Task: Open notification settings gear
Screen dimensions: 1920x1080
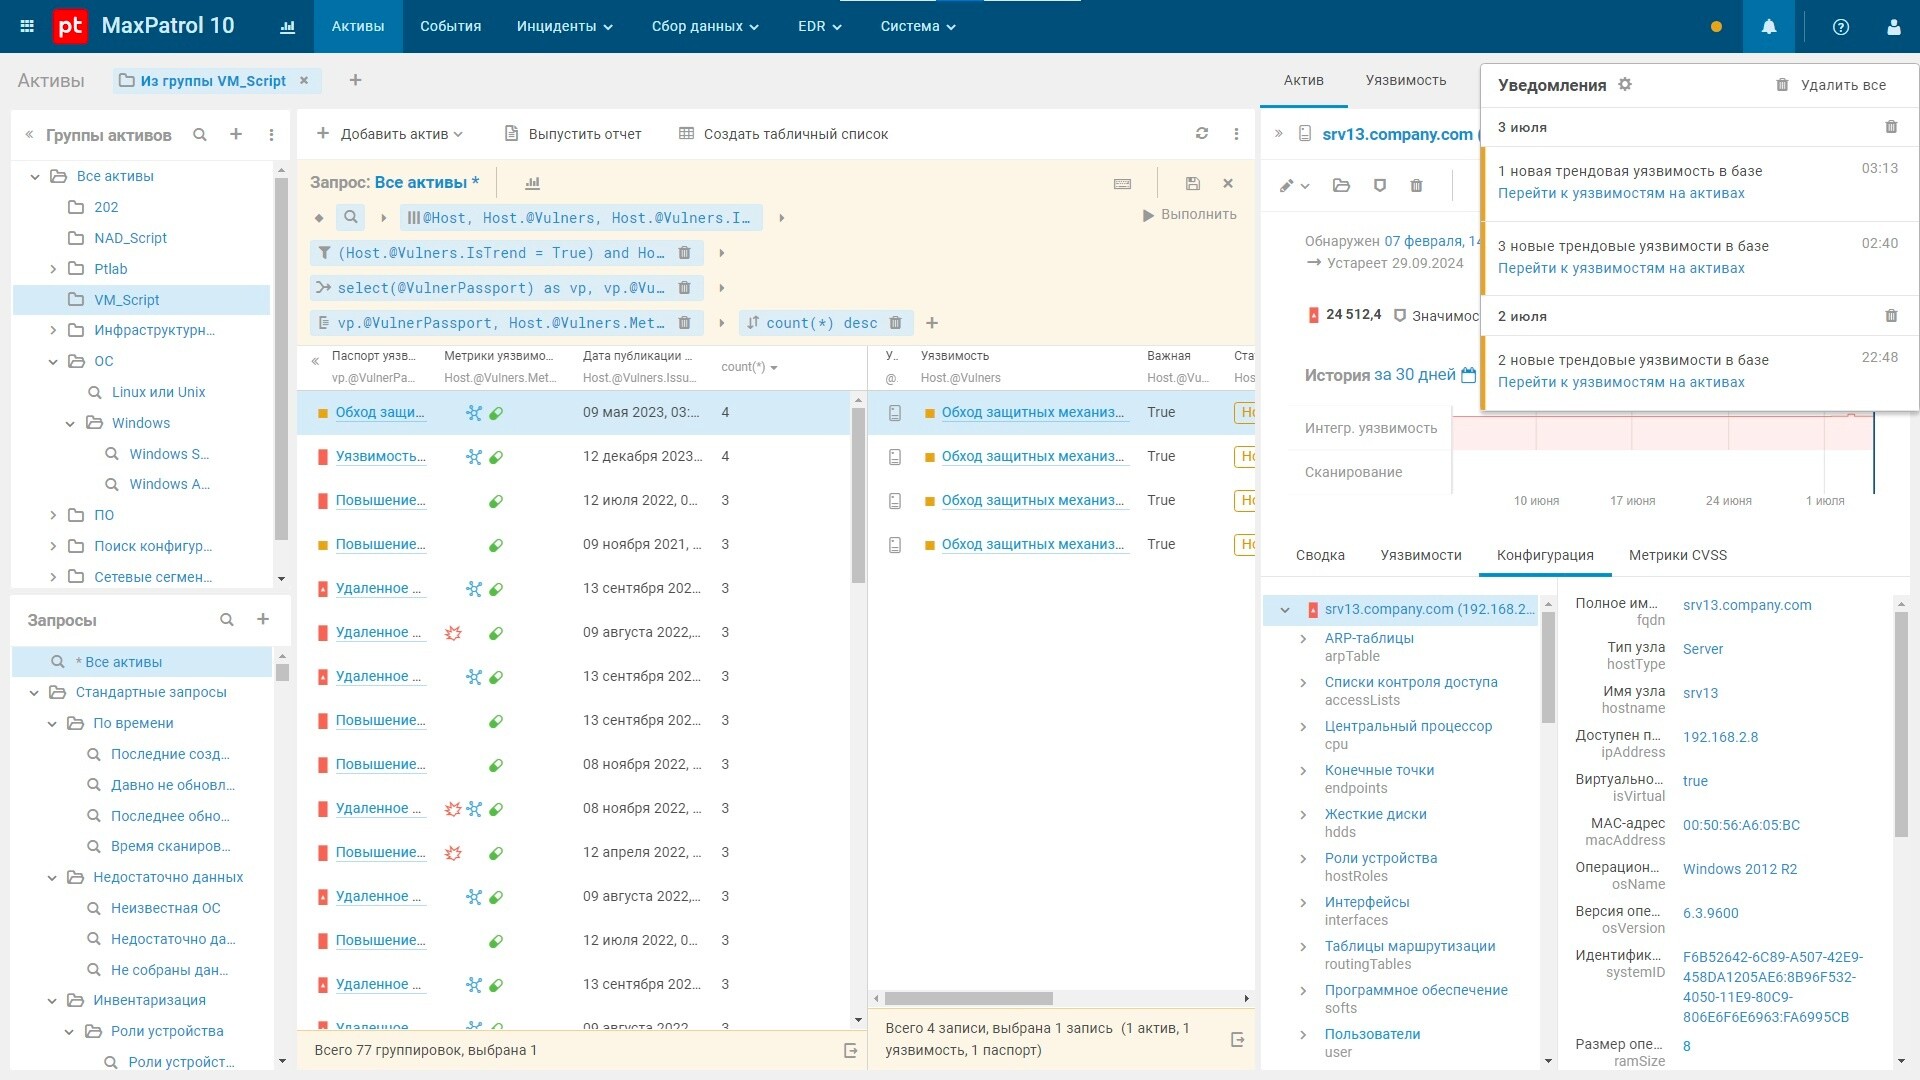Action: (1625, 85)
